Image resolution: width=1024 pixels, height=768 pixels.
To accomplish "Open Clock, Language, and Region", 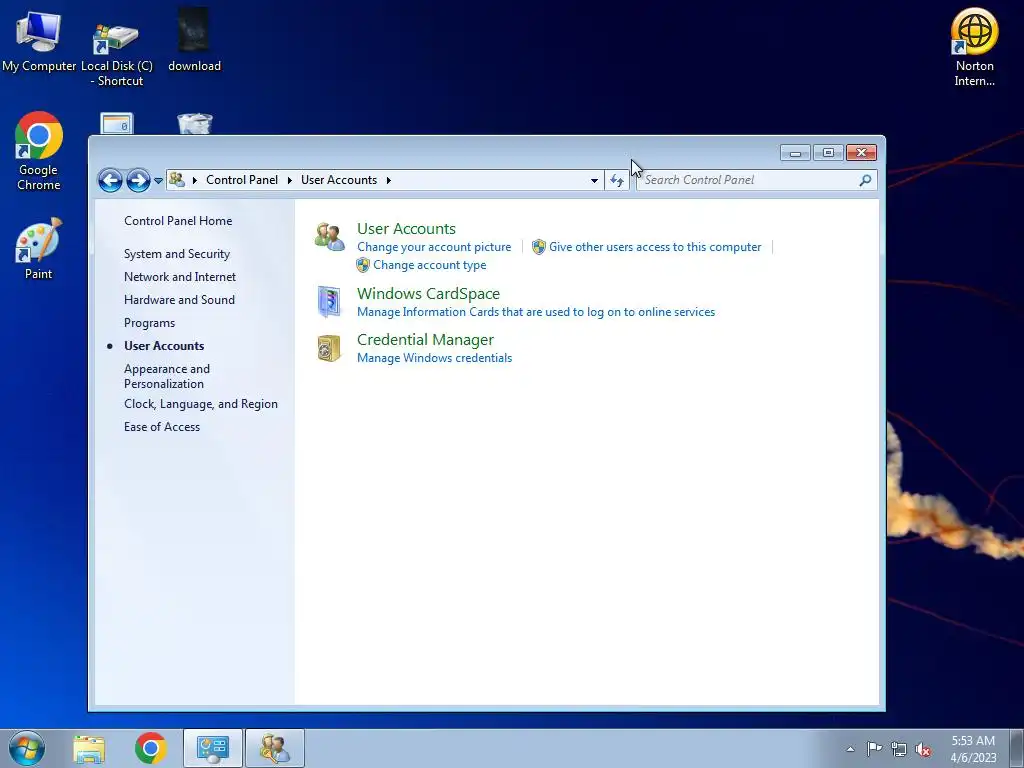I will click(200, 404).
